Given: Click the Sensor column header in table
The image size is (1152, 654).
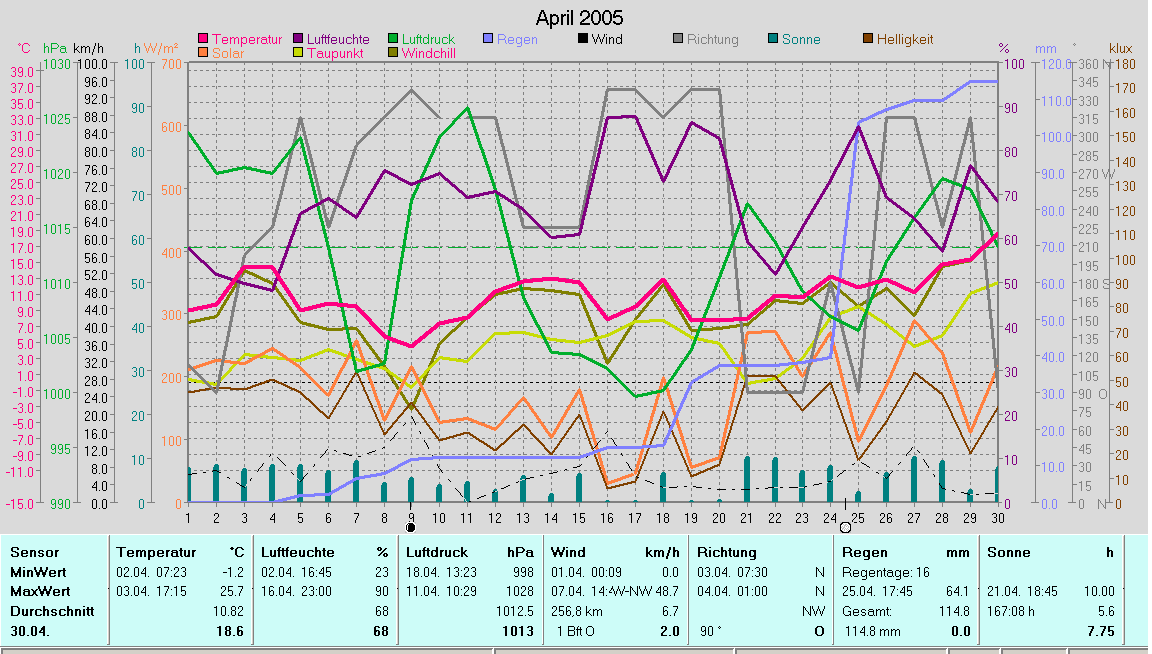Looking at the screenshot, I should (34, 552).
